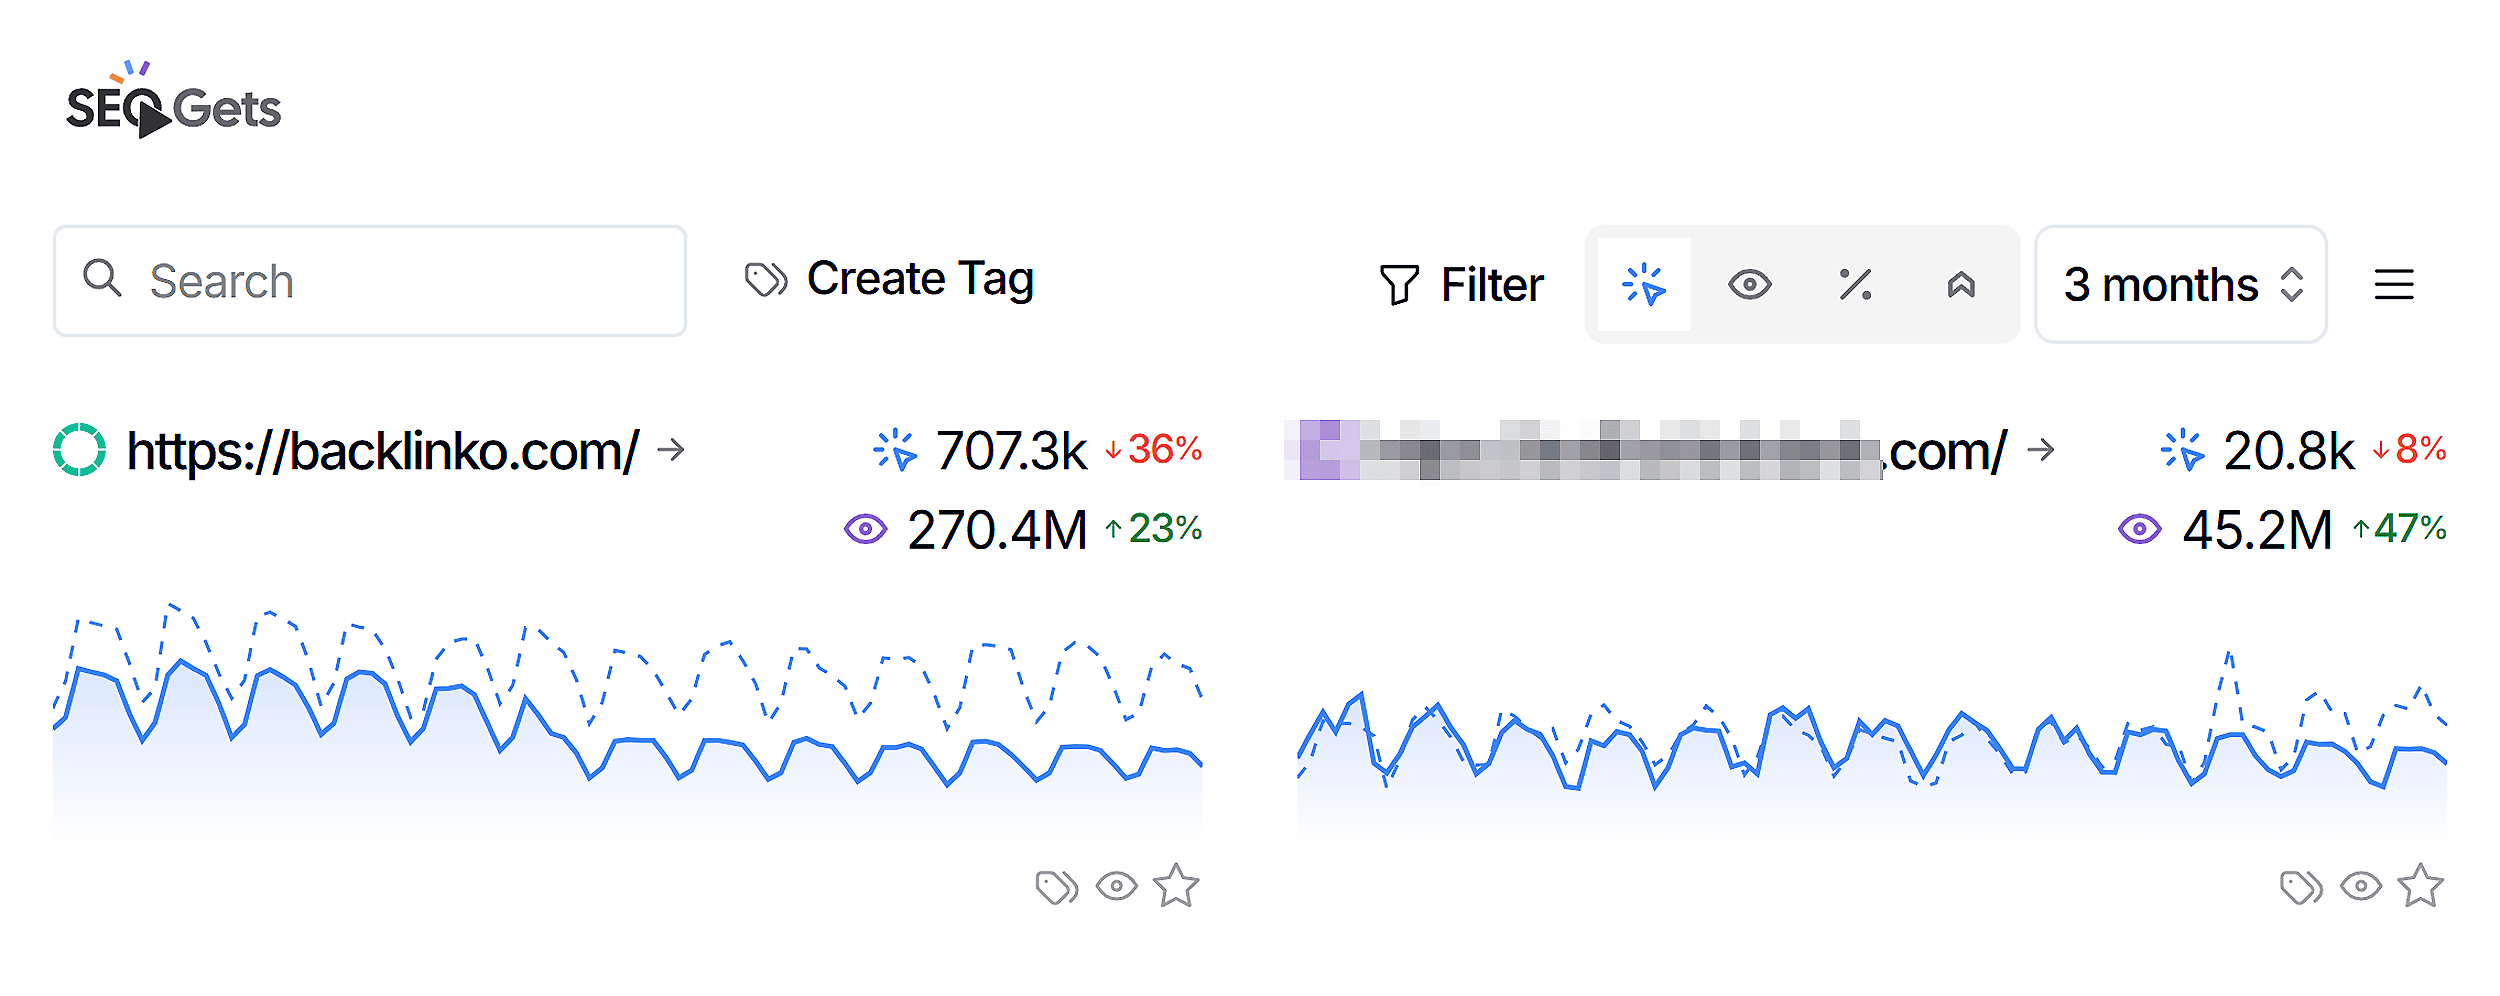Click the funnel icon next to Filter
Image resolution: width=2500 pixels, height=996 pixels.
point(1399,285)
